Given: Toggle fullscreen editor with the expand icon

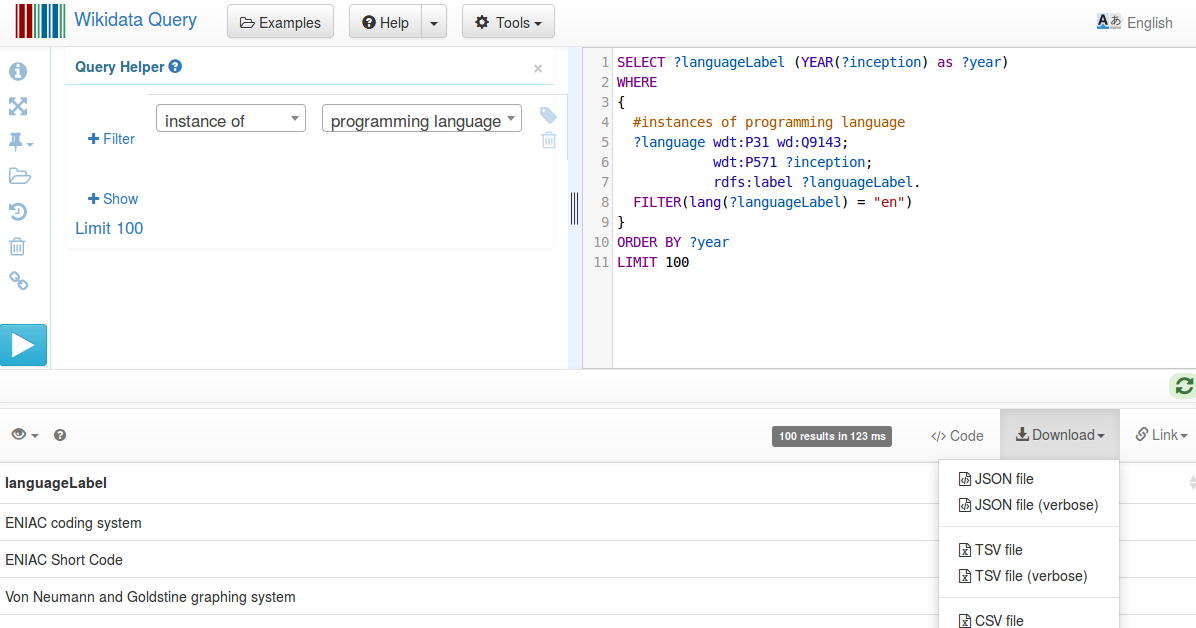Looking at the screenshot, I should point(18,106).
